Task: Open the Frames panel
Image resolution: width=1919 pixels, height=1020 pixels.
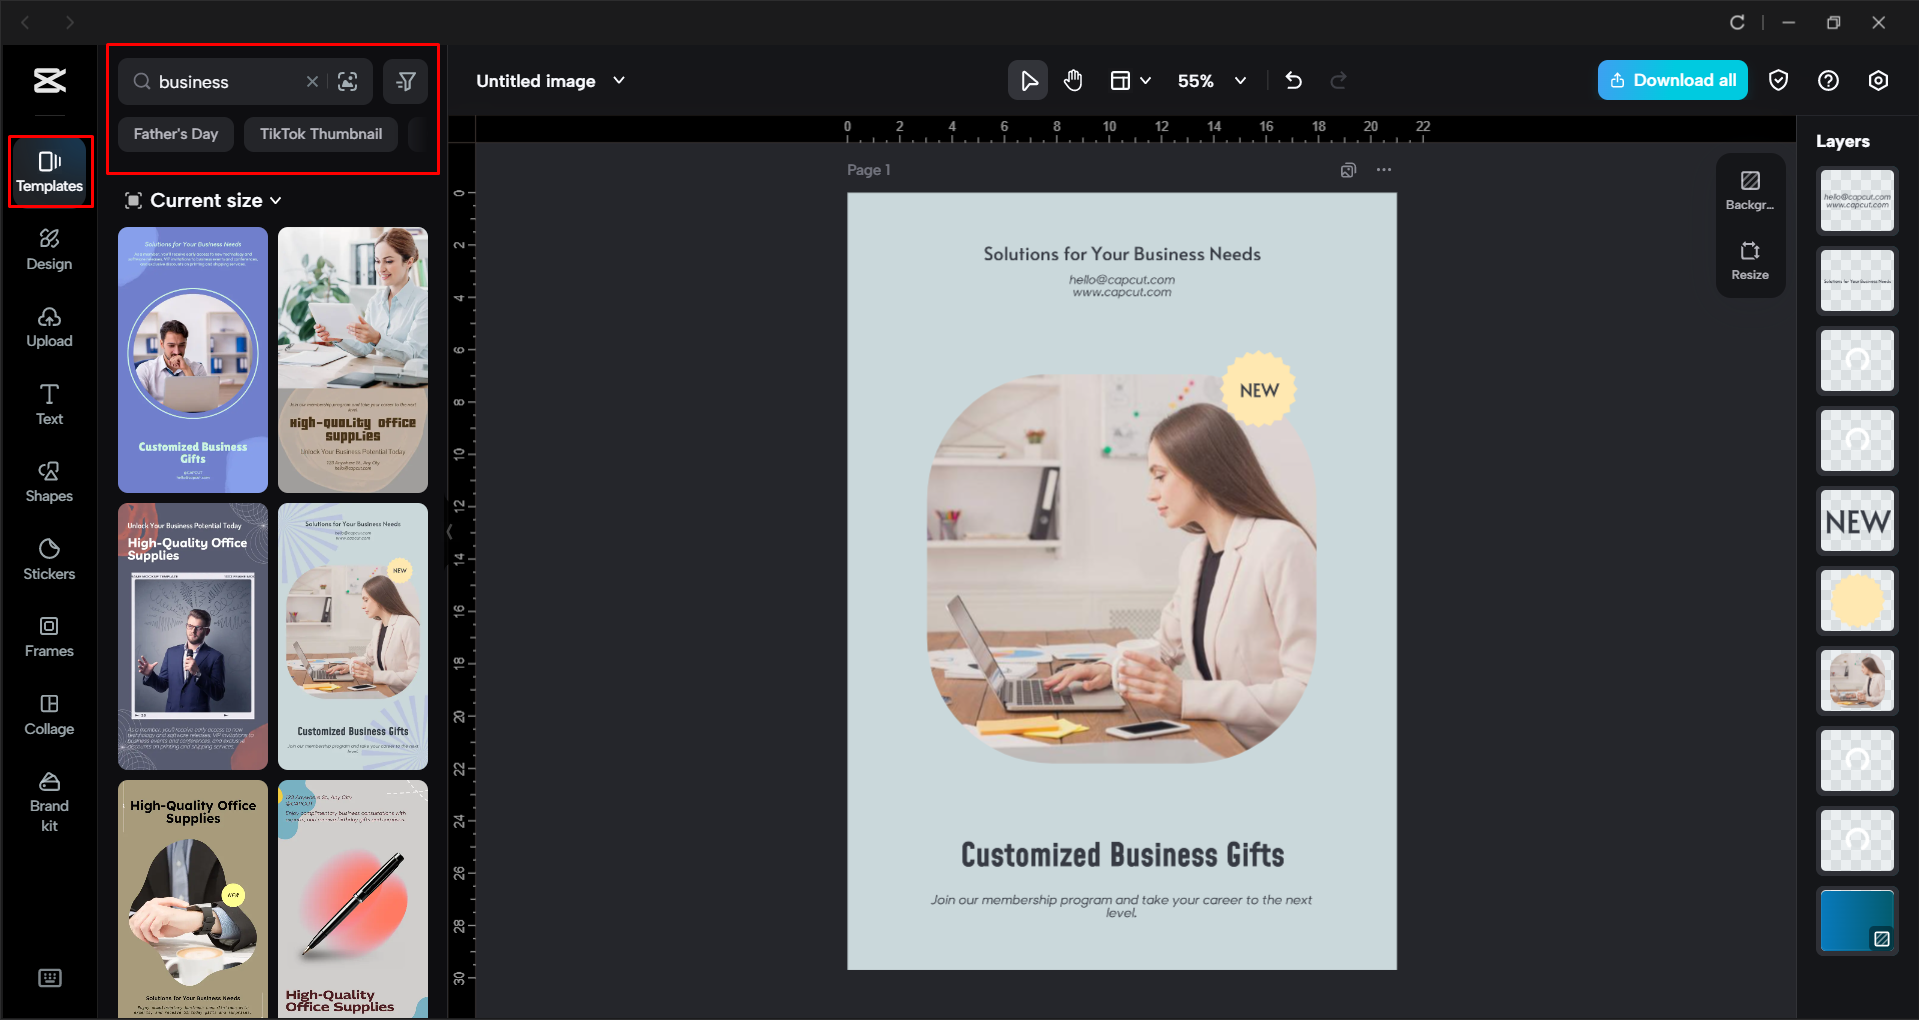Action: [48, 636]
